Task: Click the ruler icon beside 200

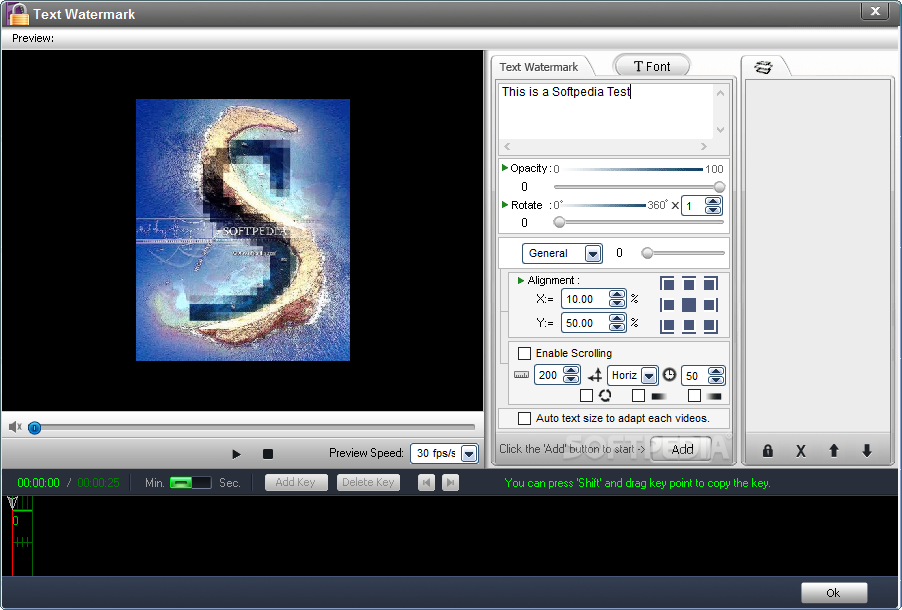Action: click(521, 375)
